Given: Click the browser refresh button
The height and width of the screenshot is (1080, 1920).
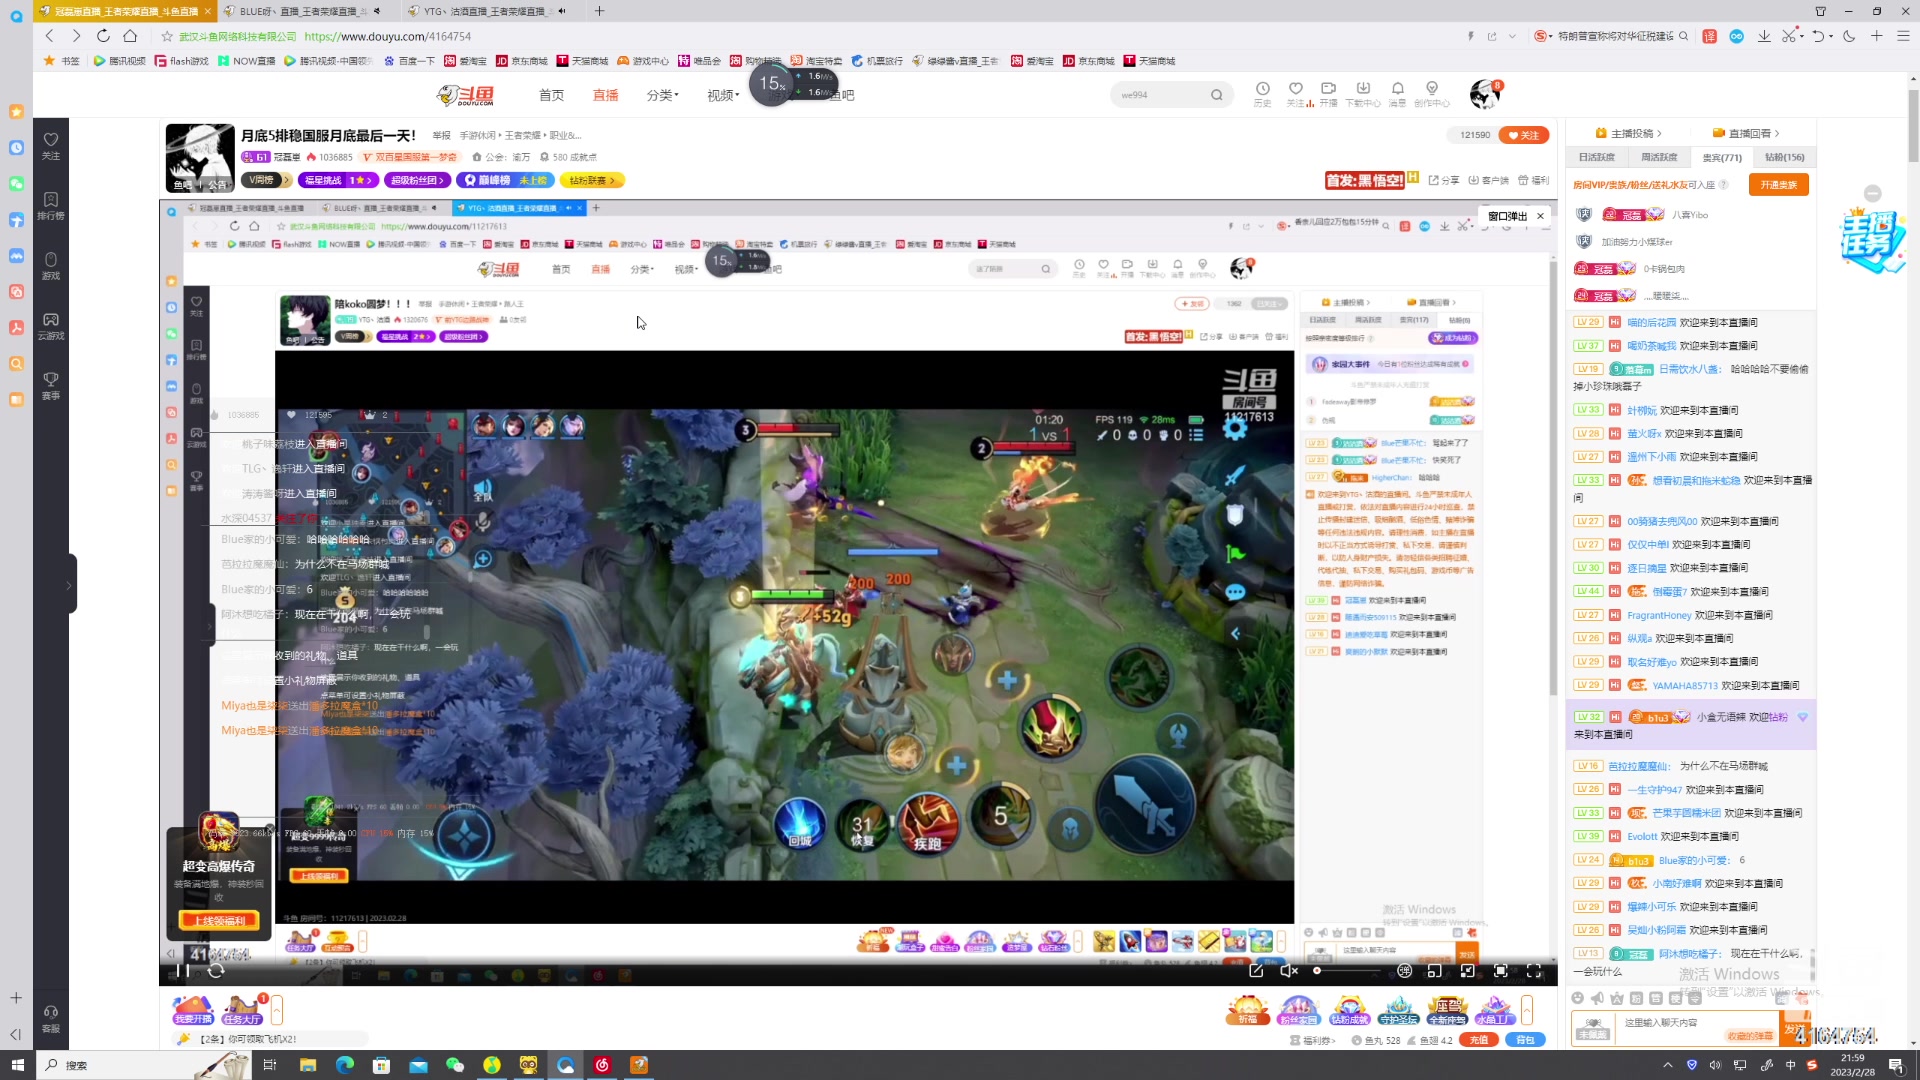Looking at the screenshot, I should 103,36.
